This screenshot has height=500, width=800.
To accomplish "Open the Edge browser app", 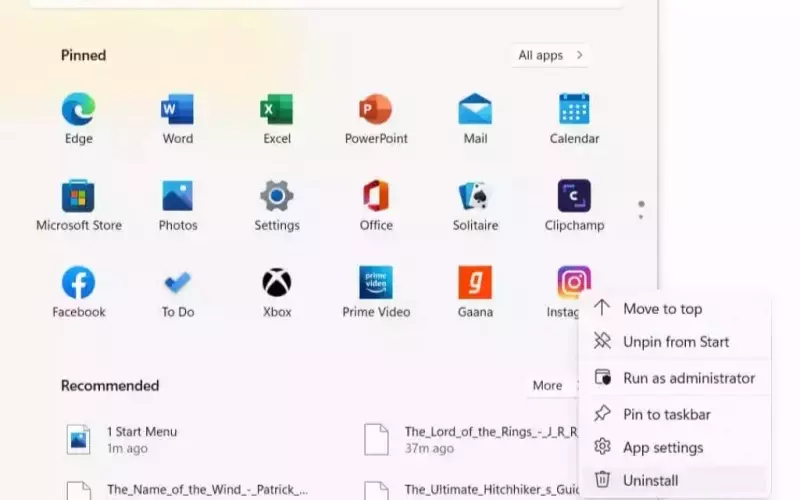I will 78,118.
